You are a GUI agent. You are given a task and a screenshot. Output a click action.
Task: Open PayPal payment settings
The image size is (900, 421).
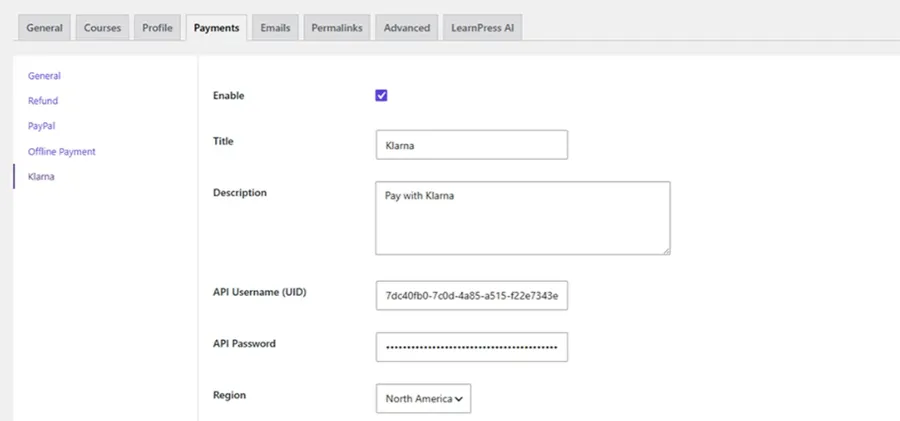click(41, 126)
